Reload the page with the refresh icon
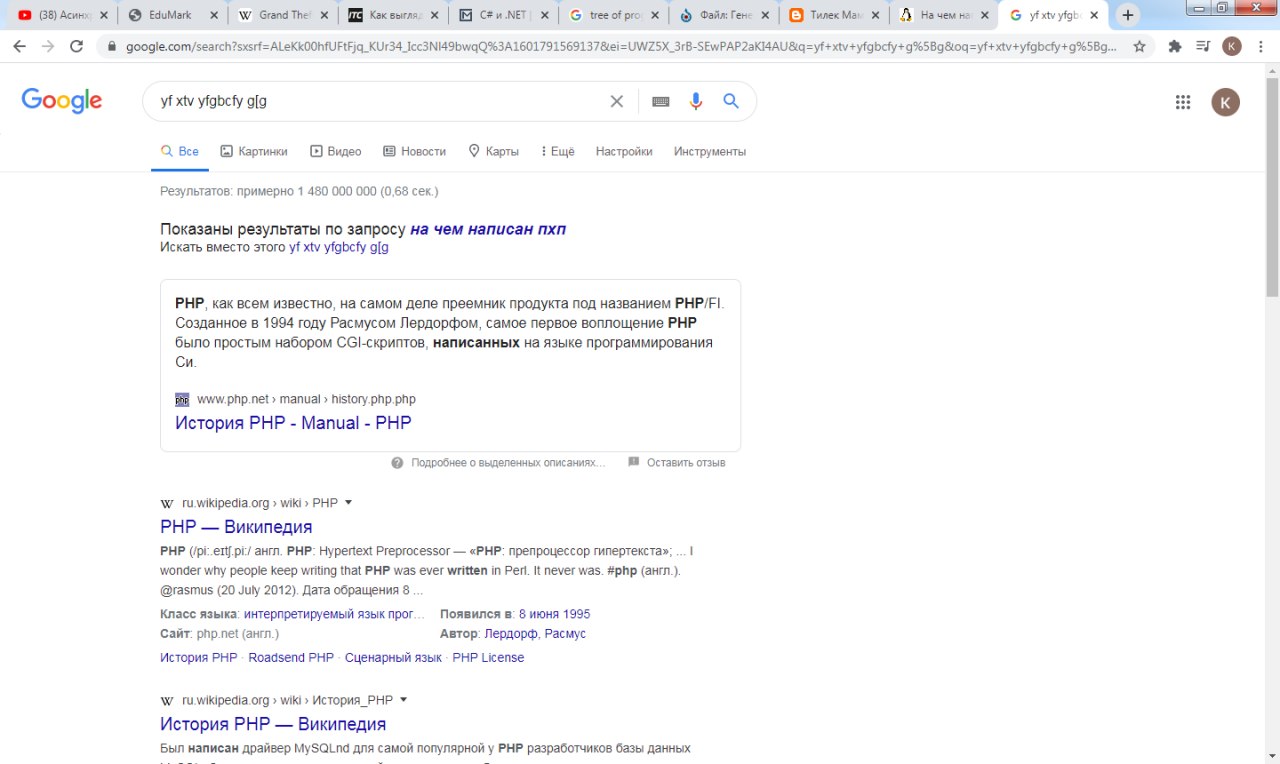The image size is (1280, 764). pos(76,46)
